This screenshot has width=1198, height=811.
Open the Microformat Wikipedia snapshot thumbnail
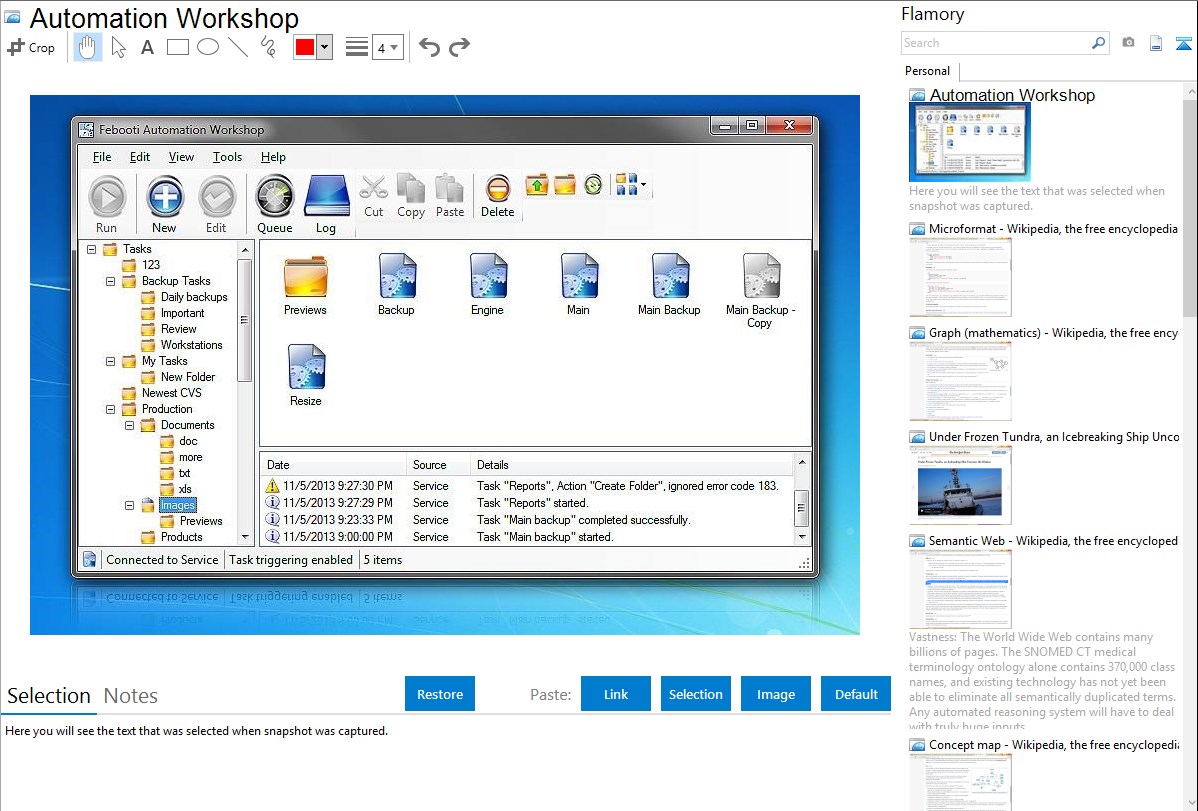point(960,277)
